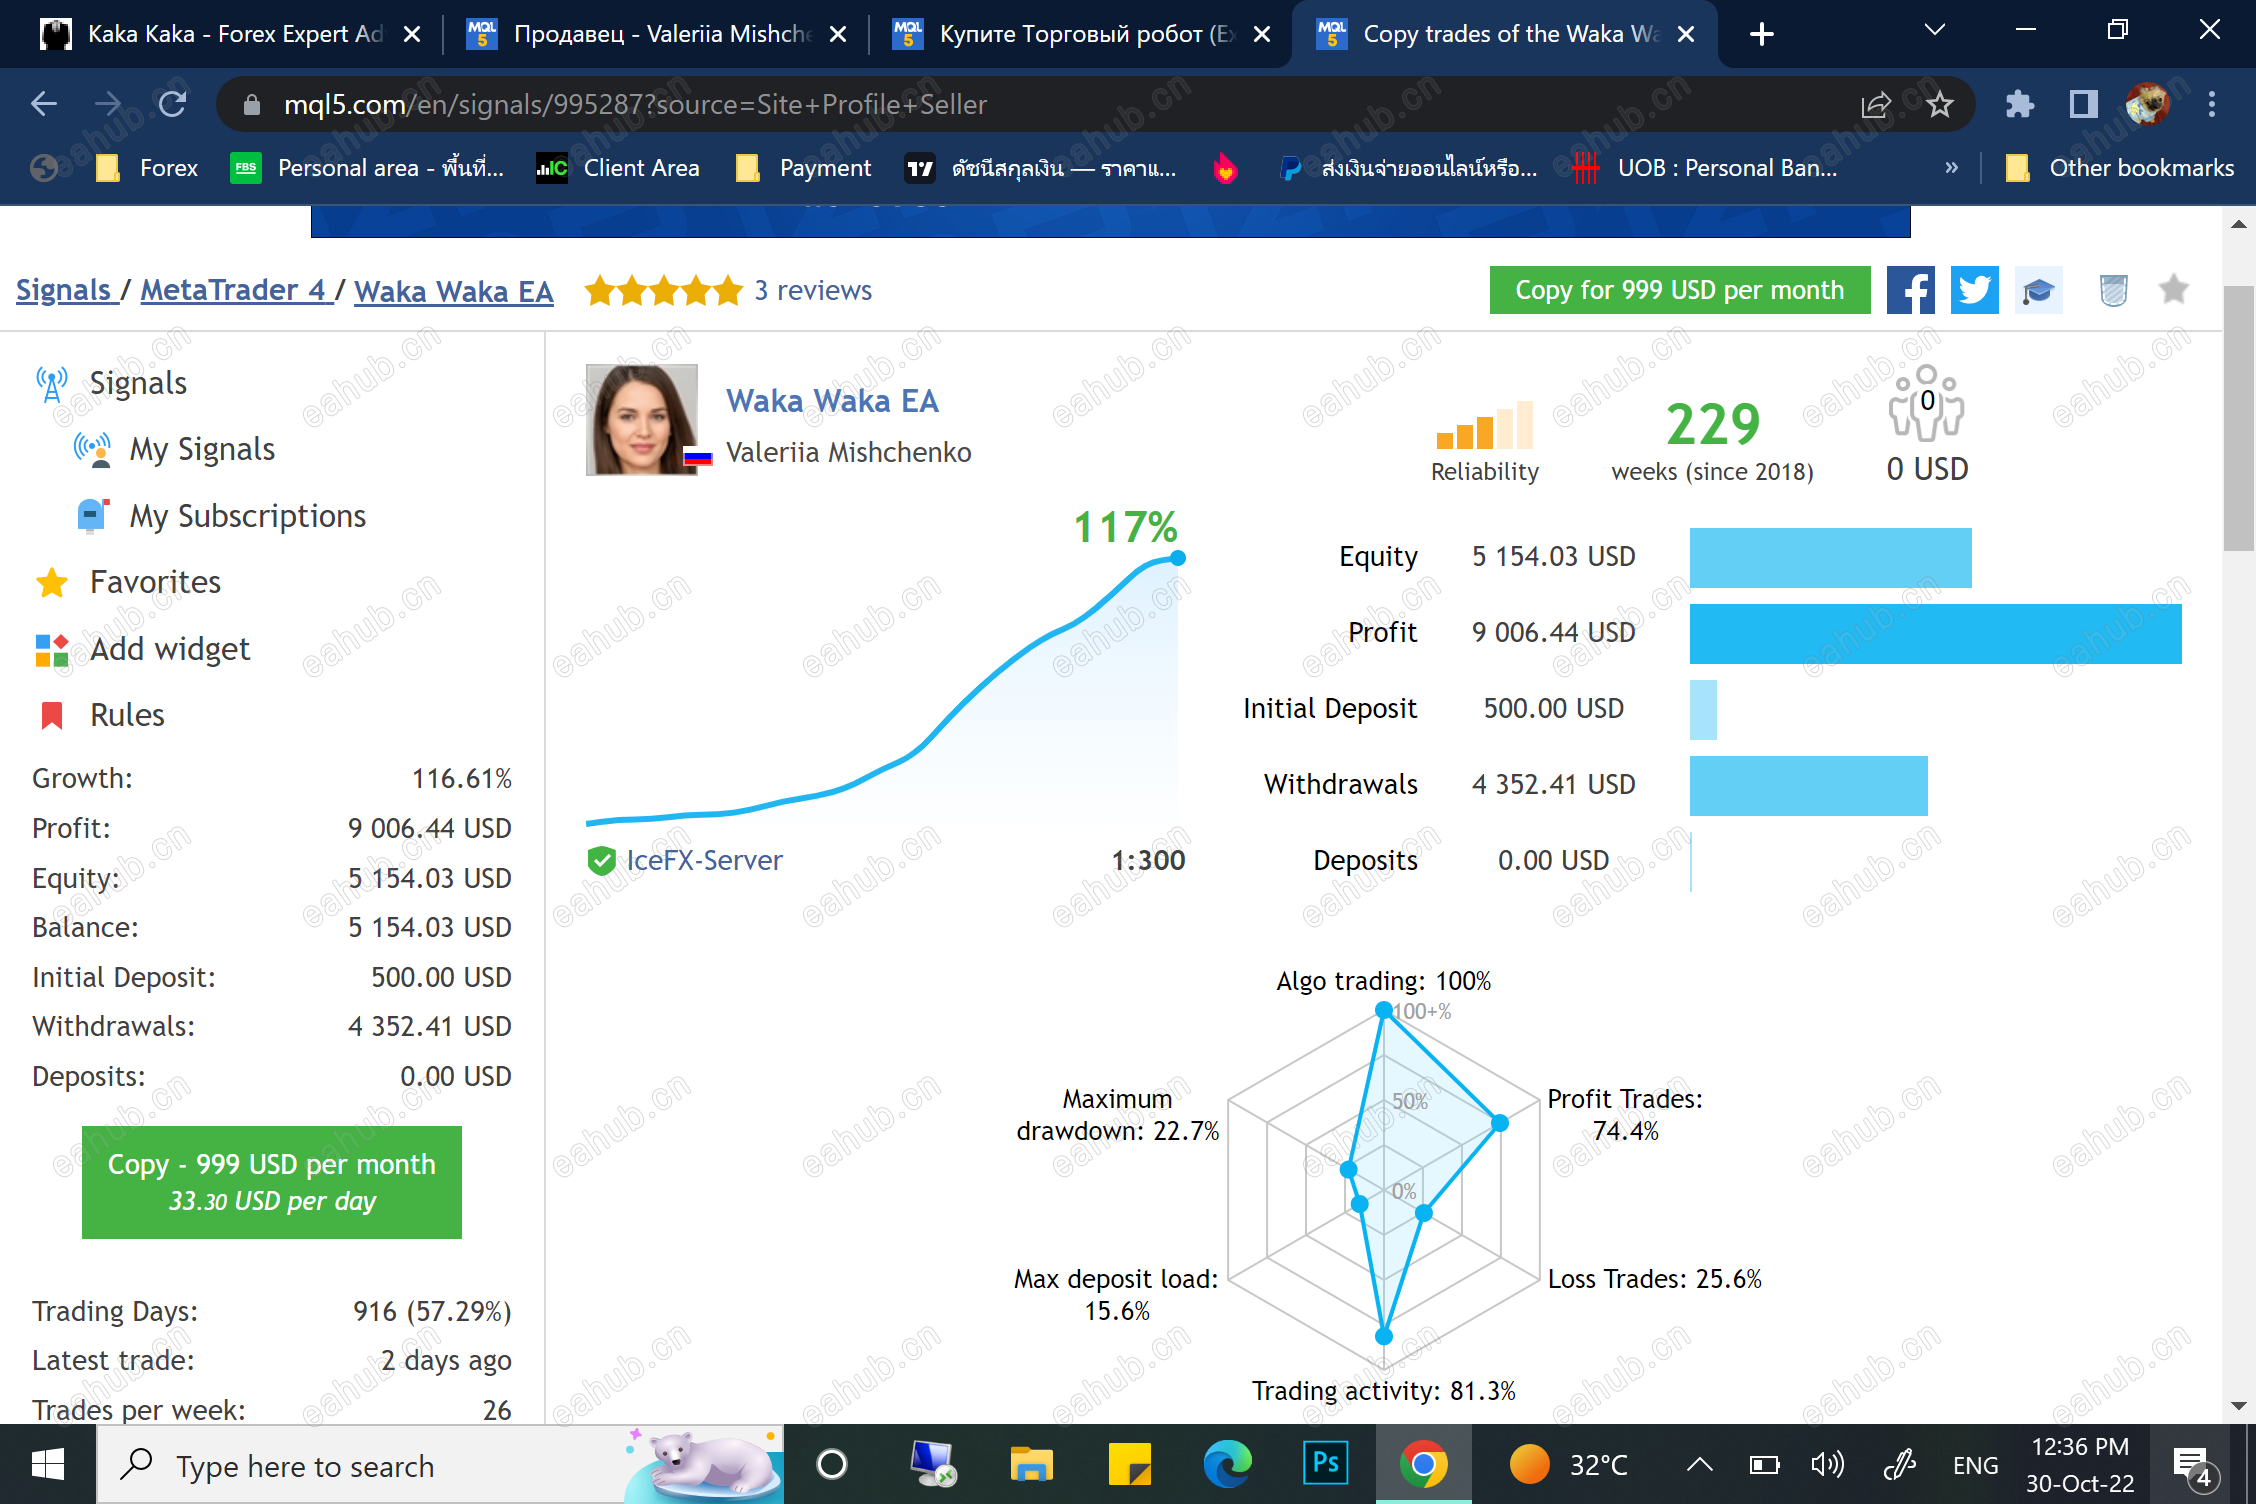Toggle the gray favorite star for signal

[2173, 290]
